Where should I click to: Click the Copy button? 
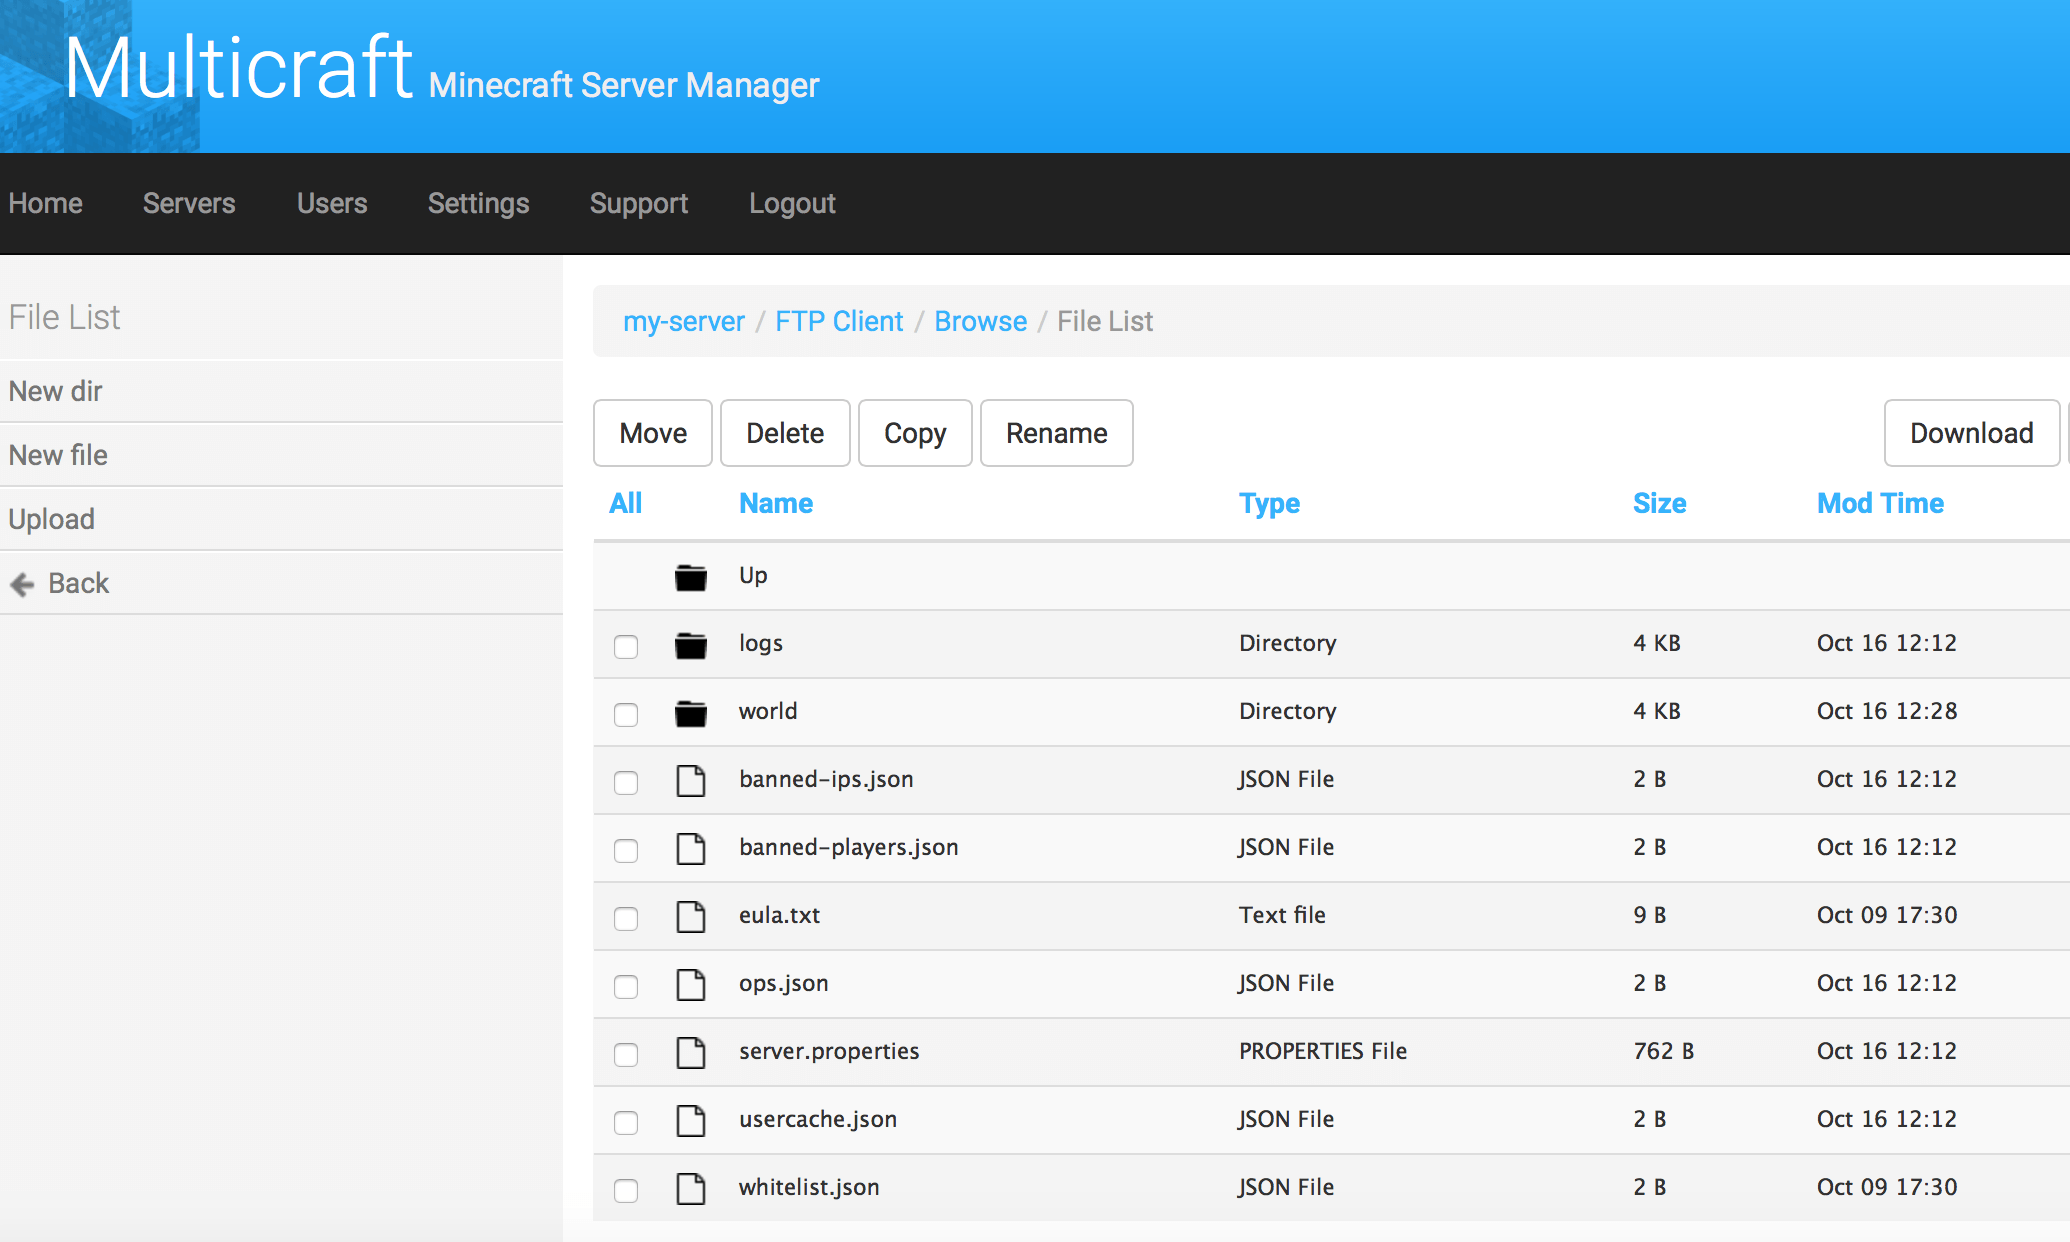click(915, 433)
